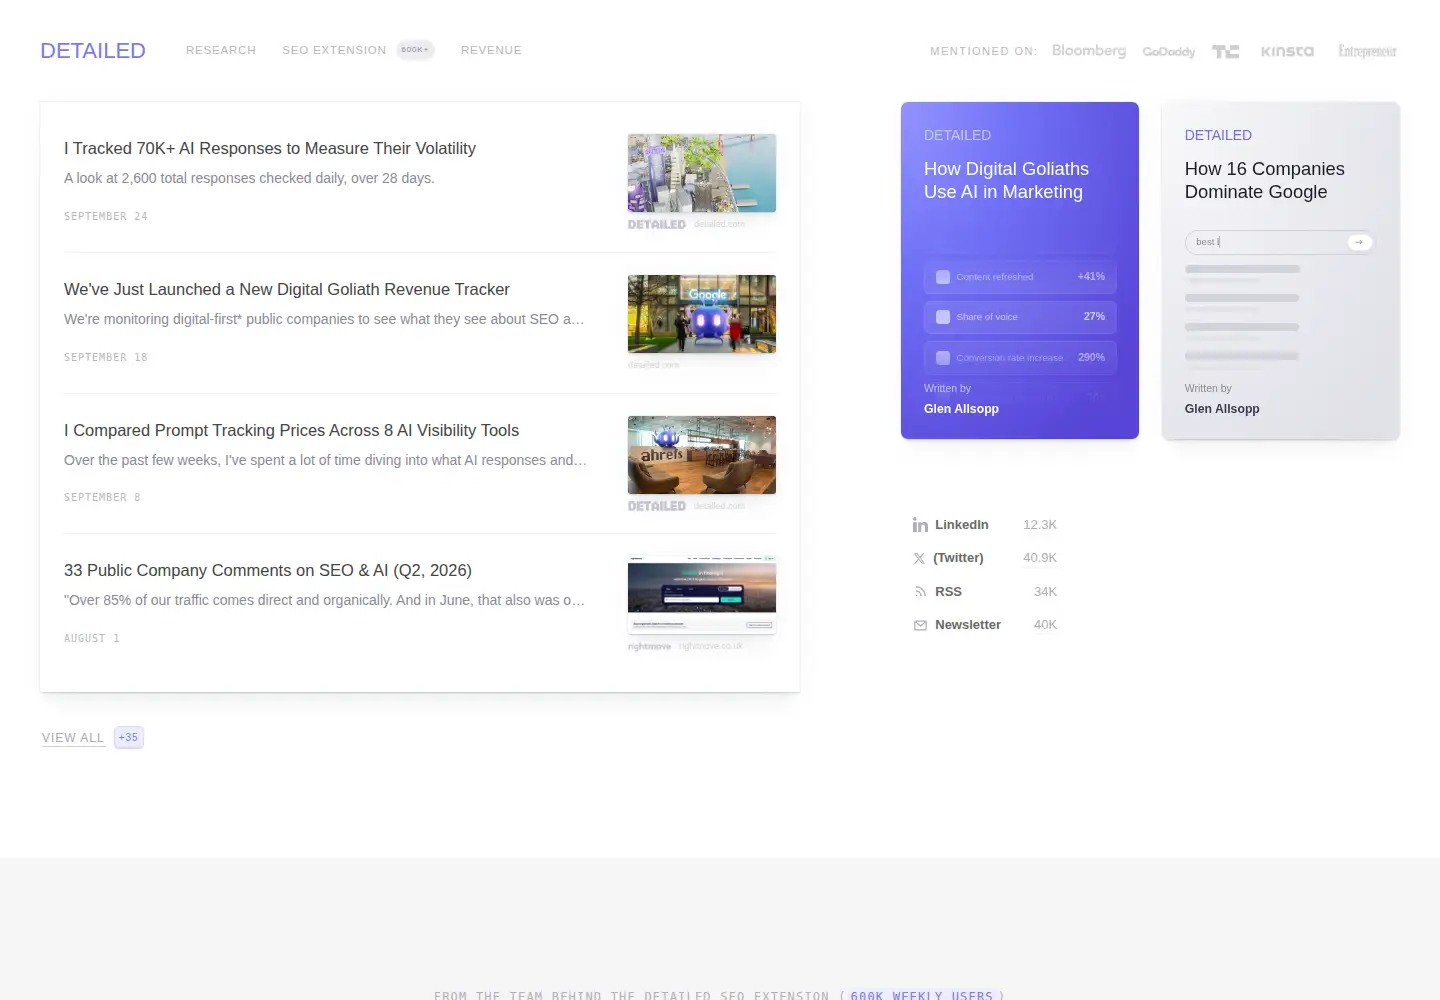Open 33 Public Company Comments article
The height and width of the screenshot is (1000, 1440).
268,570
